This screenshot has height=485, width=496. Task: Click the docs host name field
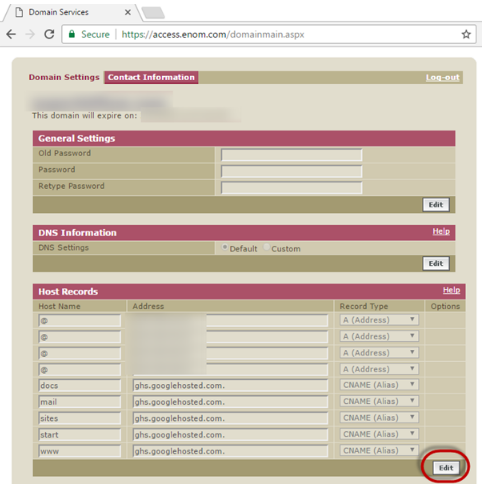coord(79,386)
